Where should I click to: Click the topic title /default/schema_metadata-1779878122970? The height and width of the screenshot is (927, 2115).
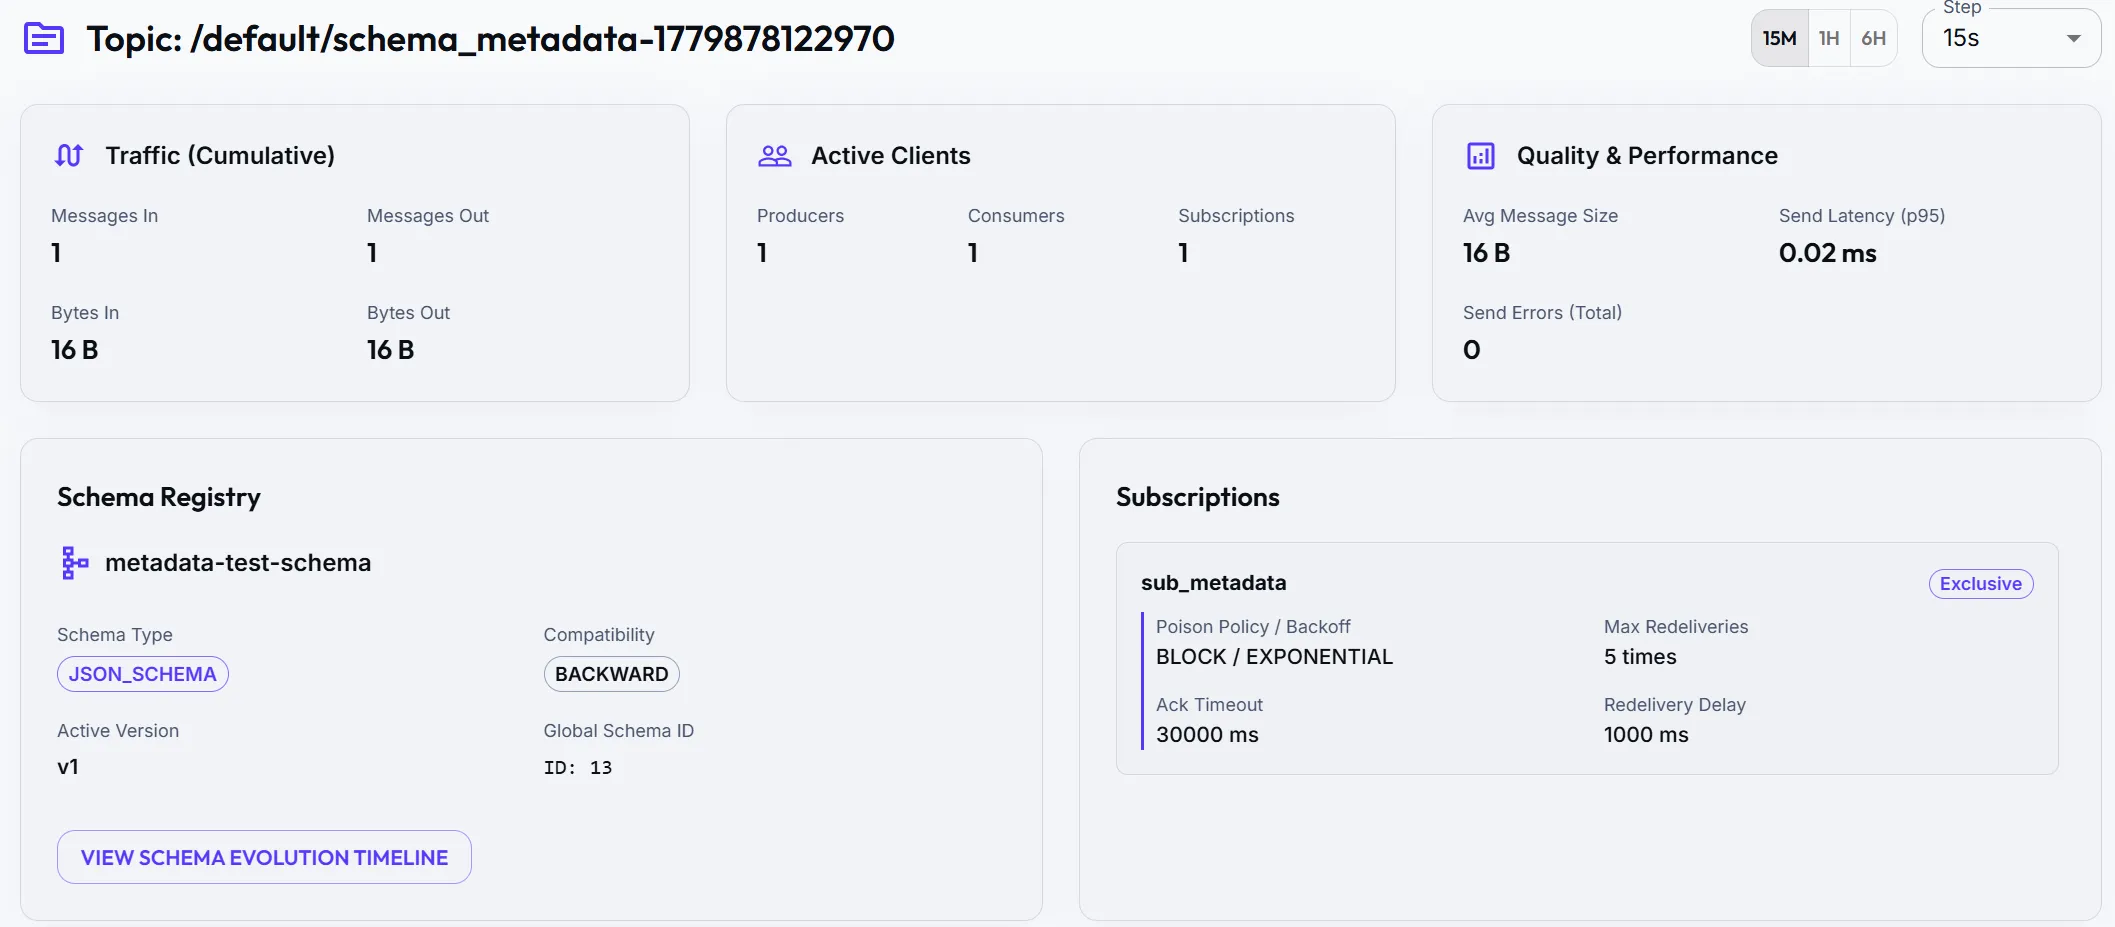coord(490,39)
